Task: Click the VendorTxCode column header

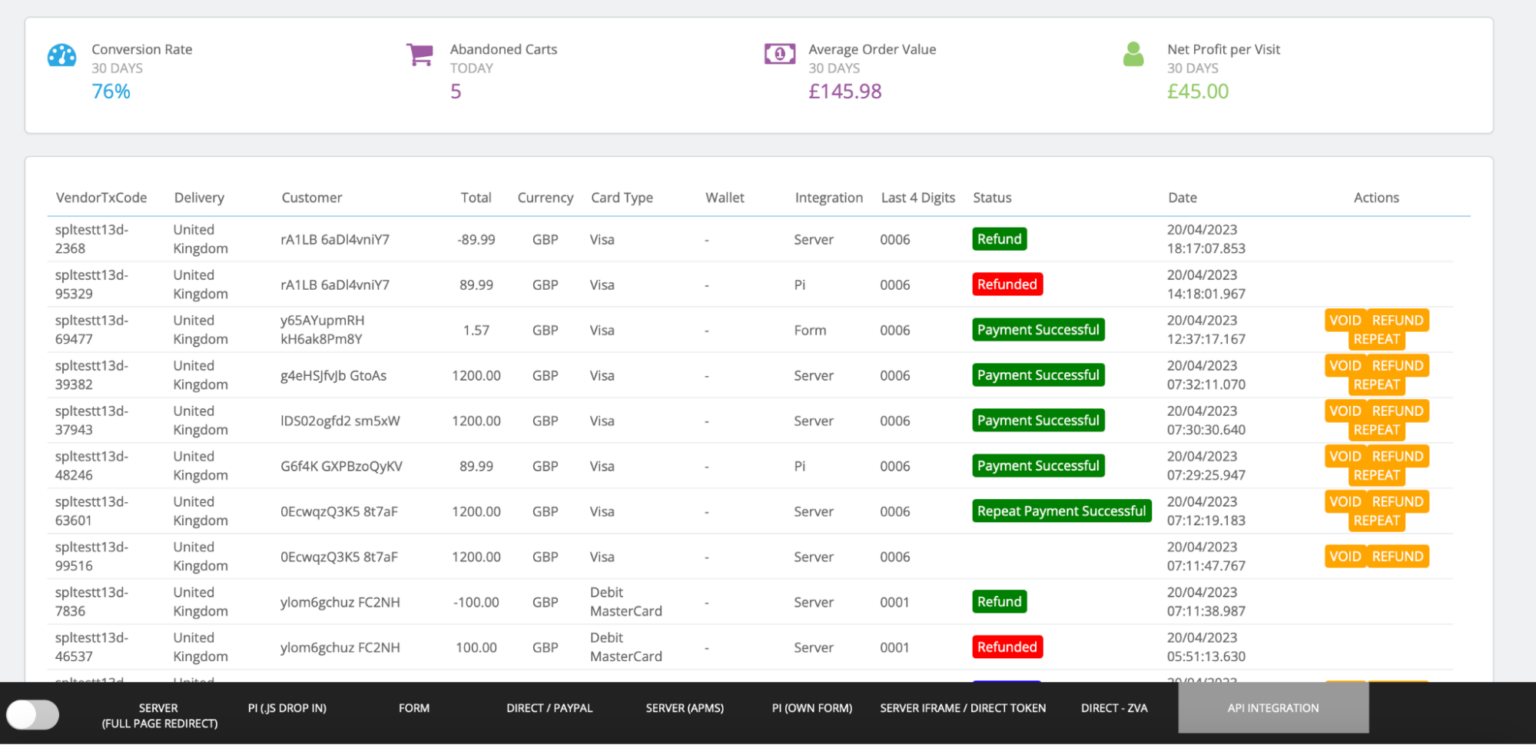Action: (101, 197)
